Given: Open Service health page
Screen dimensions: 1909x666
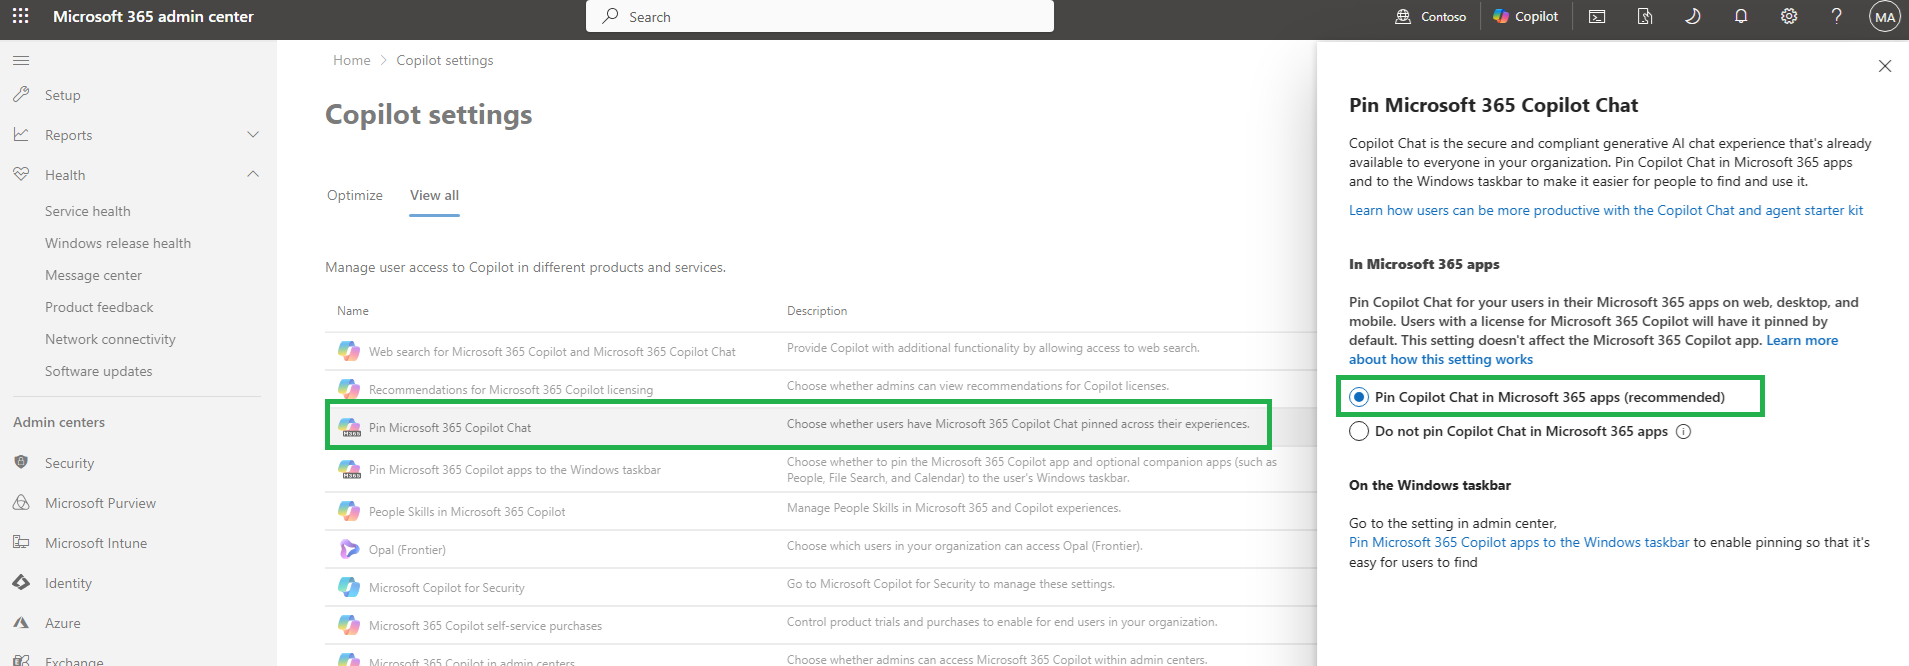Looking at the screenshot, I should tap(88, 211).
